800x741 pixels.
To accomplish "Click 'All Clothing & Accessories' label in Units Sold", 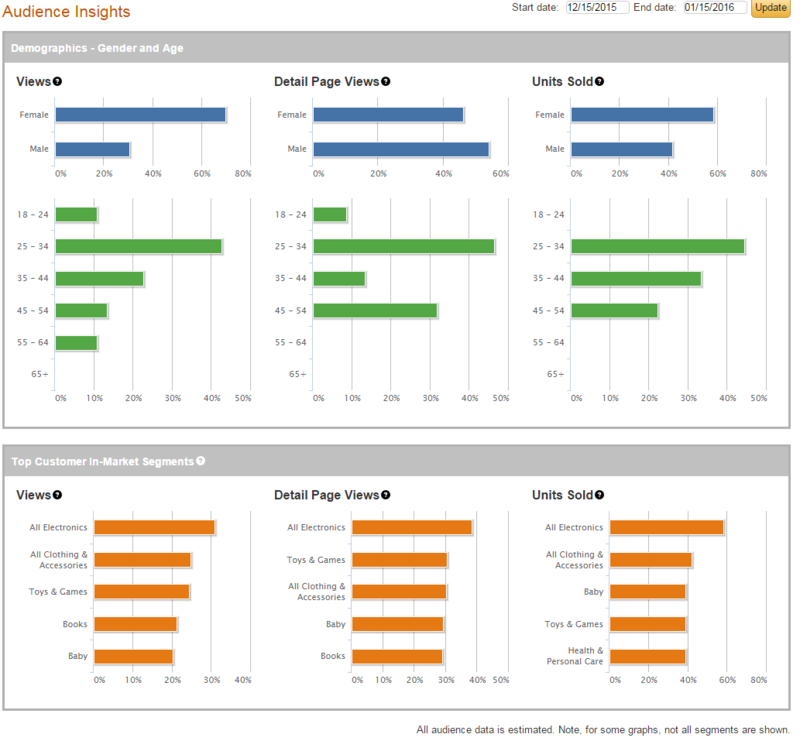I will tap(574, 560).
